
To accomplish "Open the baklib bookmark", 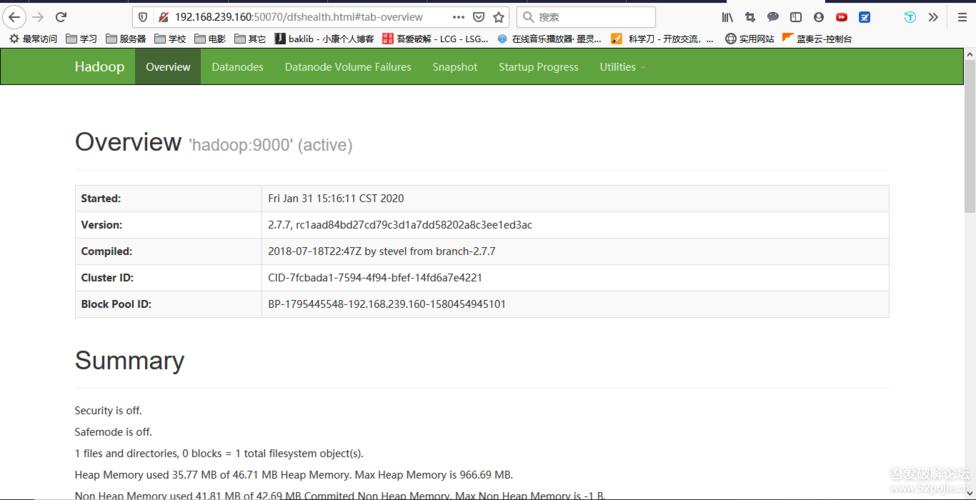I will [324, 39].
